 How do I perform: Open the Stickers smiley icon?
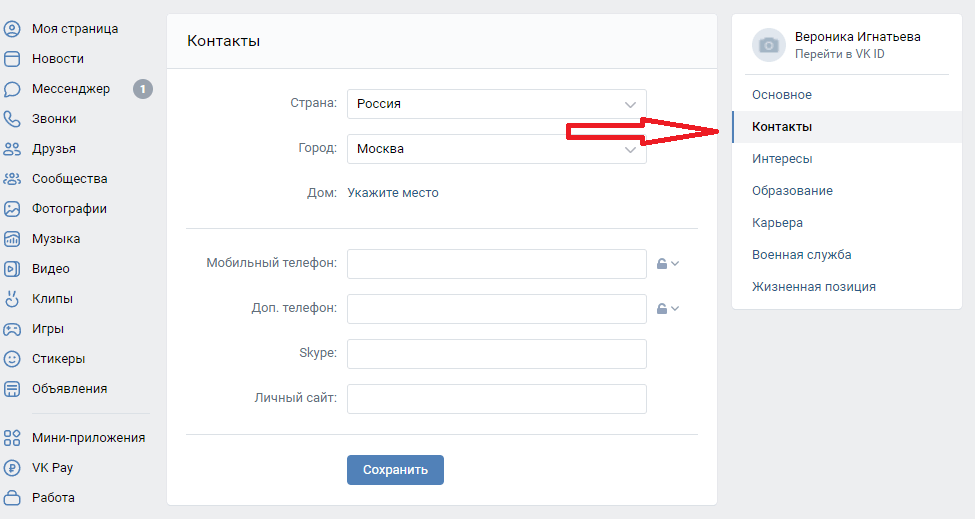pos(12,359)
